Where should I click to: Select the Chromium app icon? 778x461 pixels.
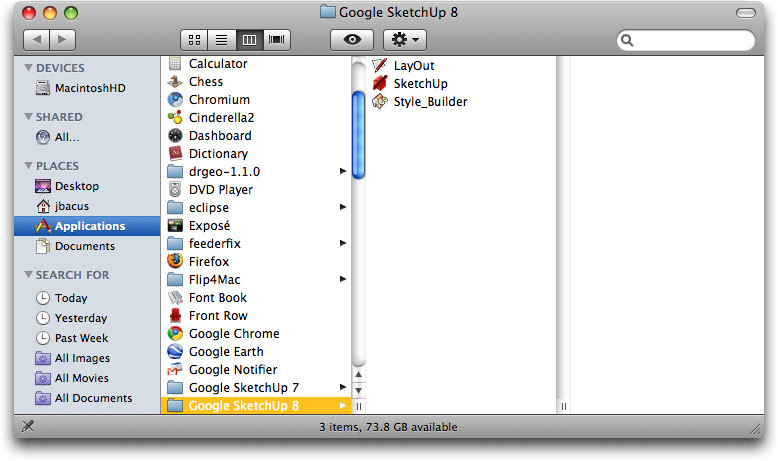175,99
